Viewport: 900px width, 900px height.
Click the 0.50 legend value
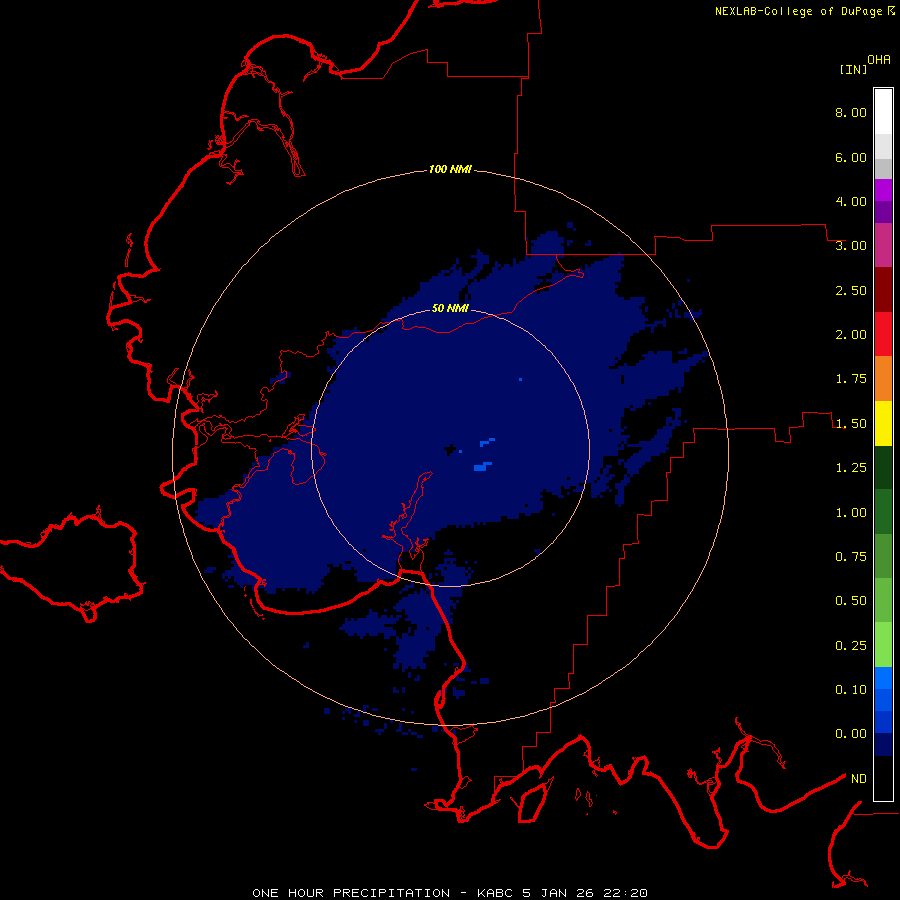(x=851, y=601)
